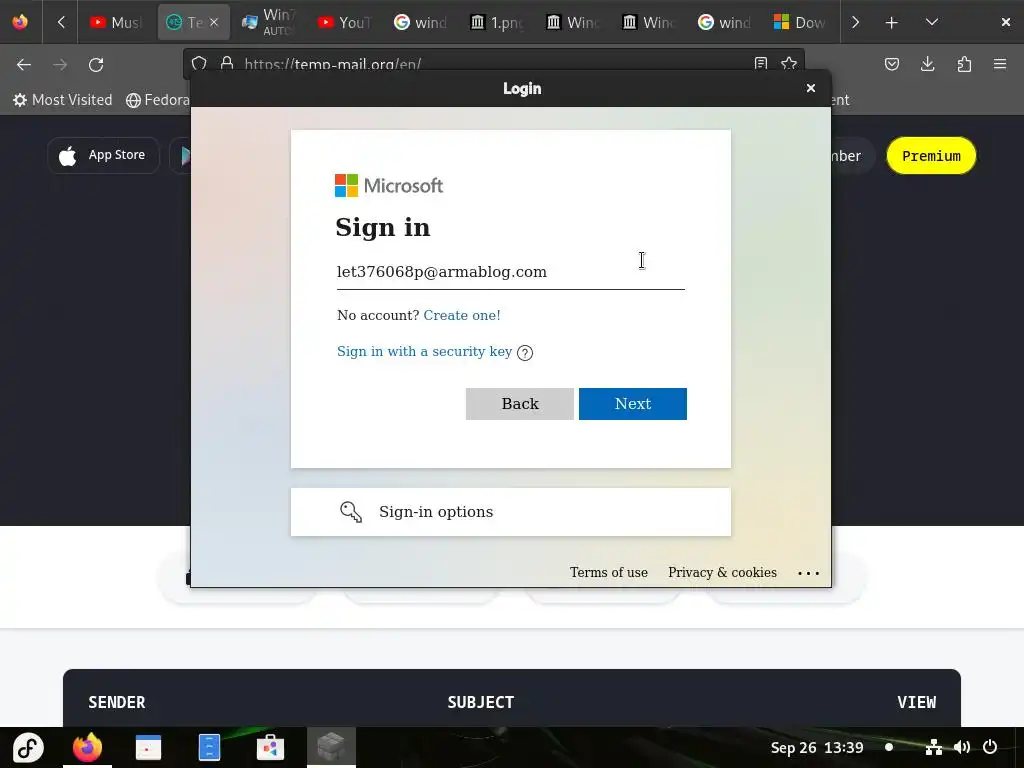Open the gray boxes taskbar app
The image size is (1024, 768).
[331, 747]
